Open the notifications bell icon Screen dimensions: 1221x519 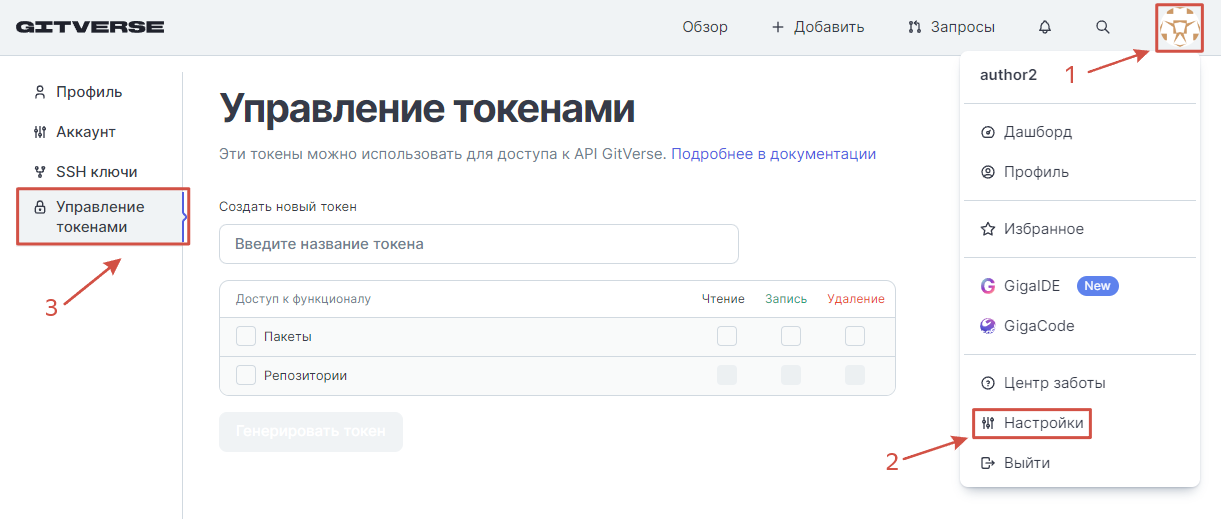click(x=1045, y=27)
